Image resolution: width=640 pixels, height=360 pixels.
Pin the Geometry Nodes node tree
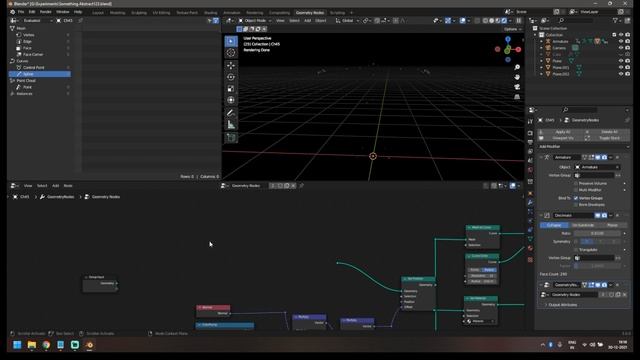(301, 186)
